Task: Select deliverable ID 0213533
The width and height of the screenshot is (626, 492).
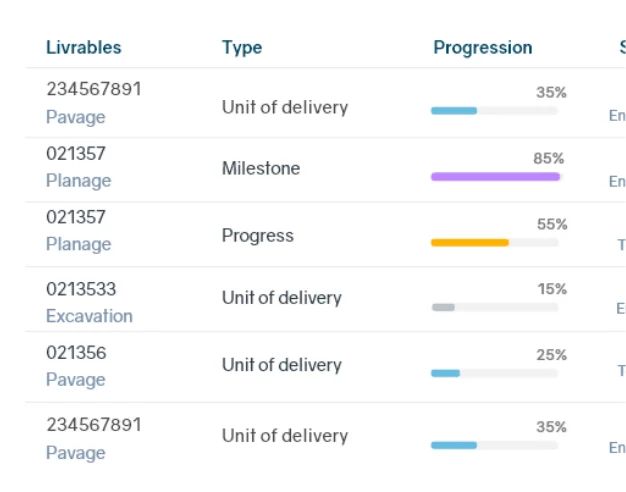Action: 81,289
